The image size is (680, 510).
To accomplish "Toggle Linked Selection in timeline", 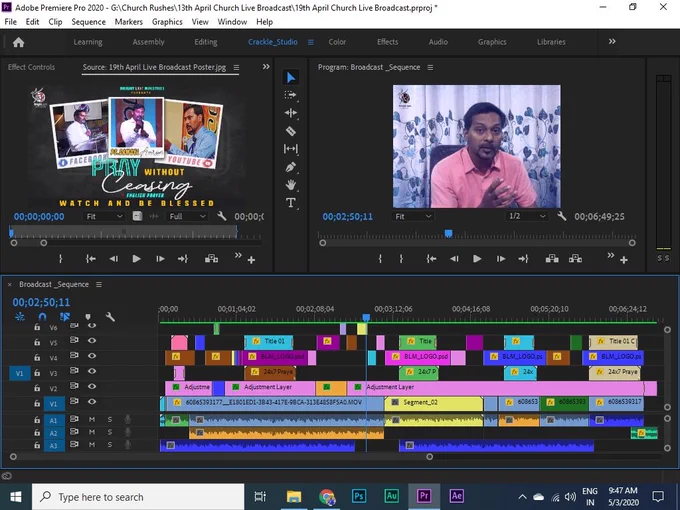I will [x=65, y=317].
